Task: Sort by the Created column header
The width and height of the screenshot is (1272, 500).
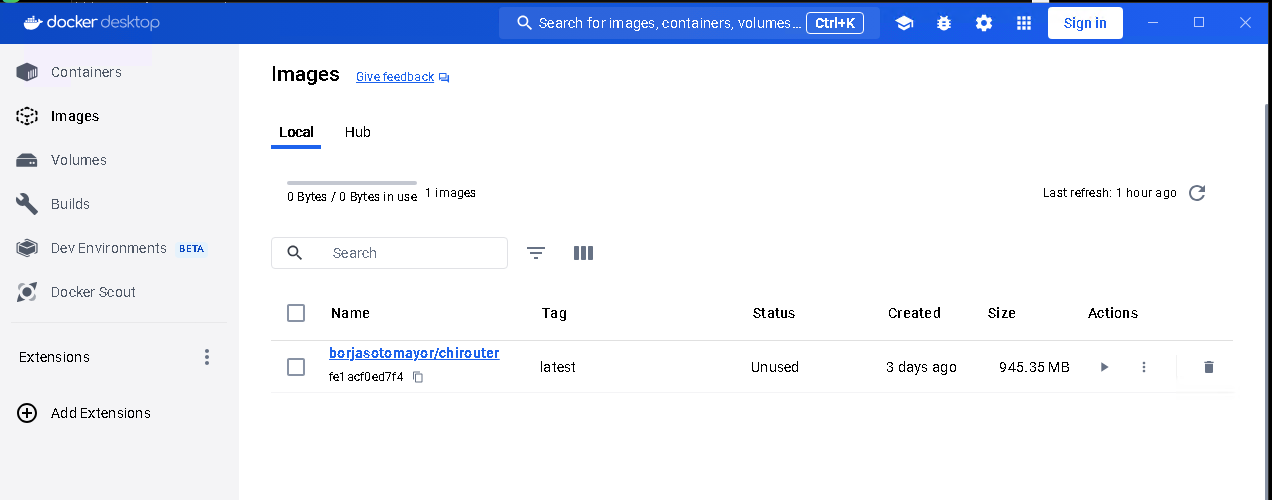Action: click(x=914, y=313)
